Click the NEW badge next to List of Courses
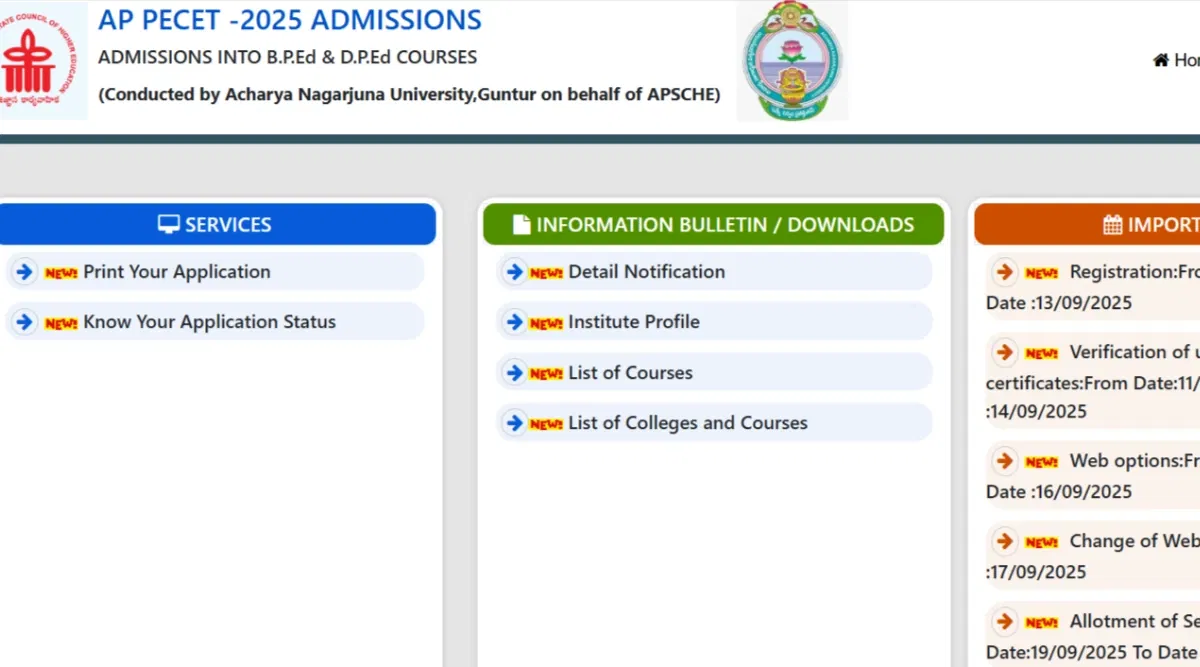 pos(546,374)
